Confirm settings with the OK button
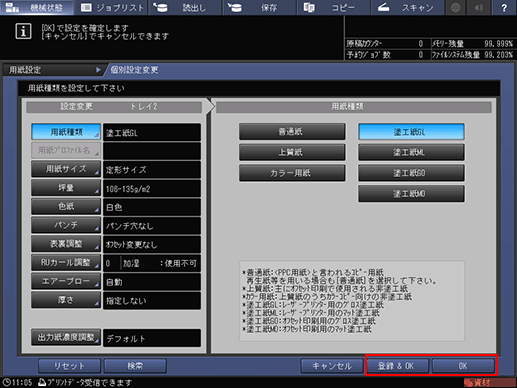The height and width of the screenshot is (388, 517). 463,366
